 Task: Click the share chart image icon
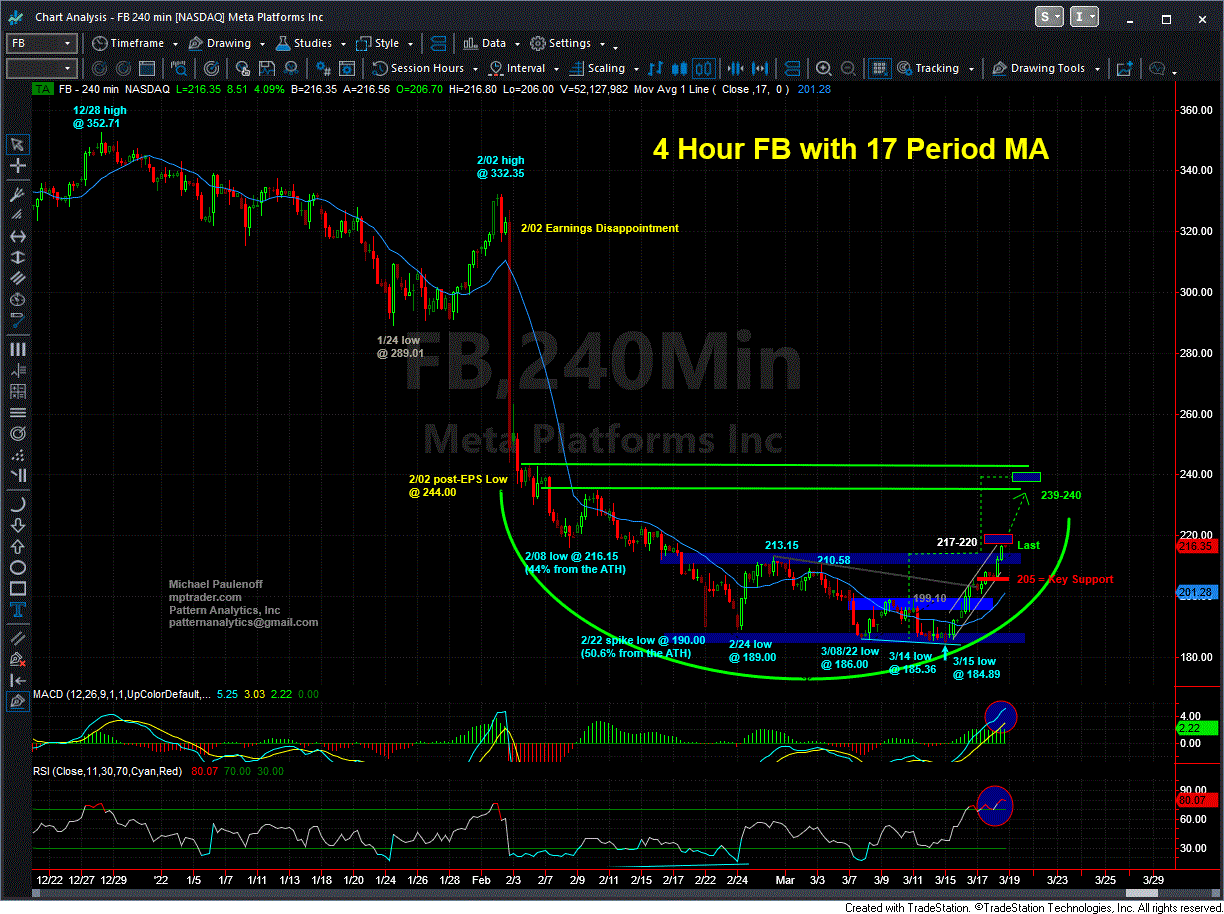[x=1124, y=68]
